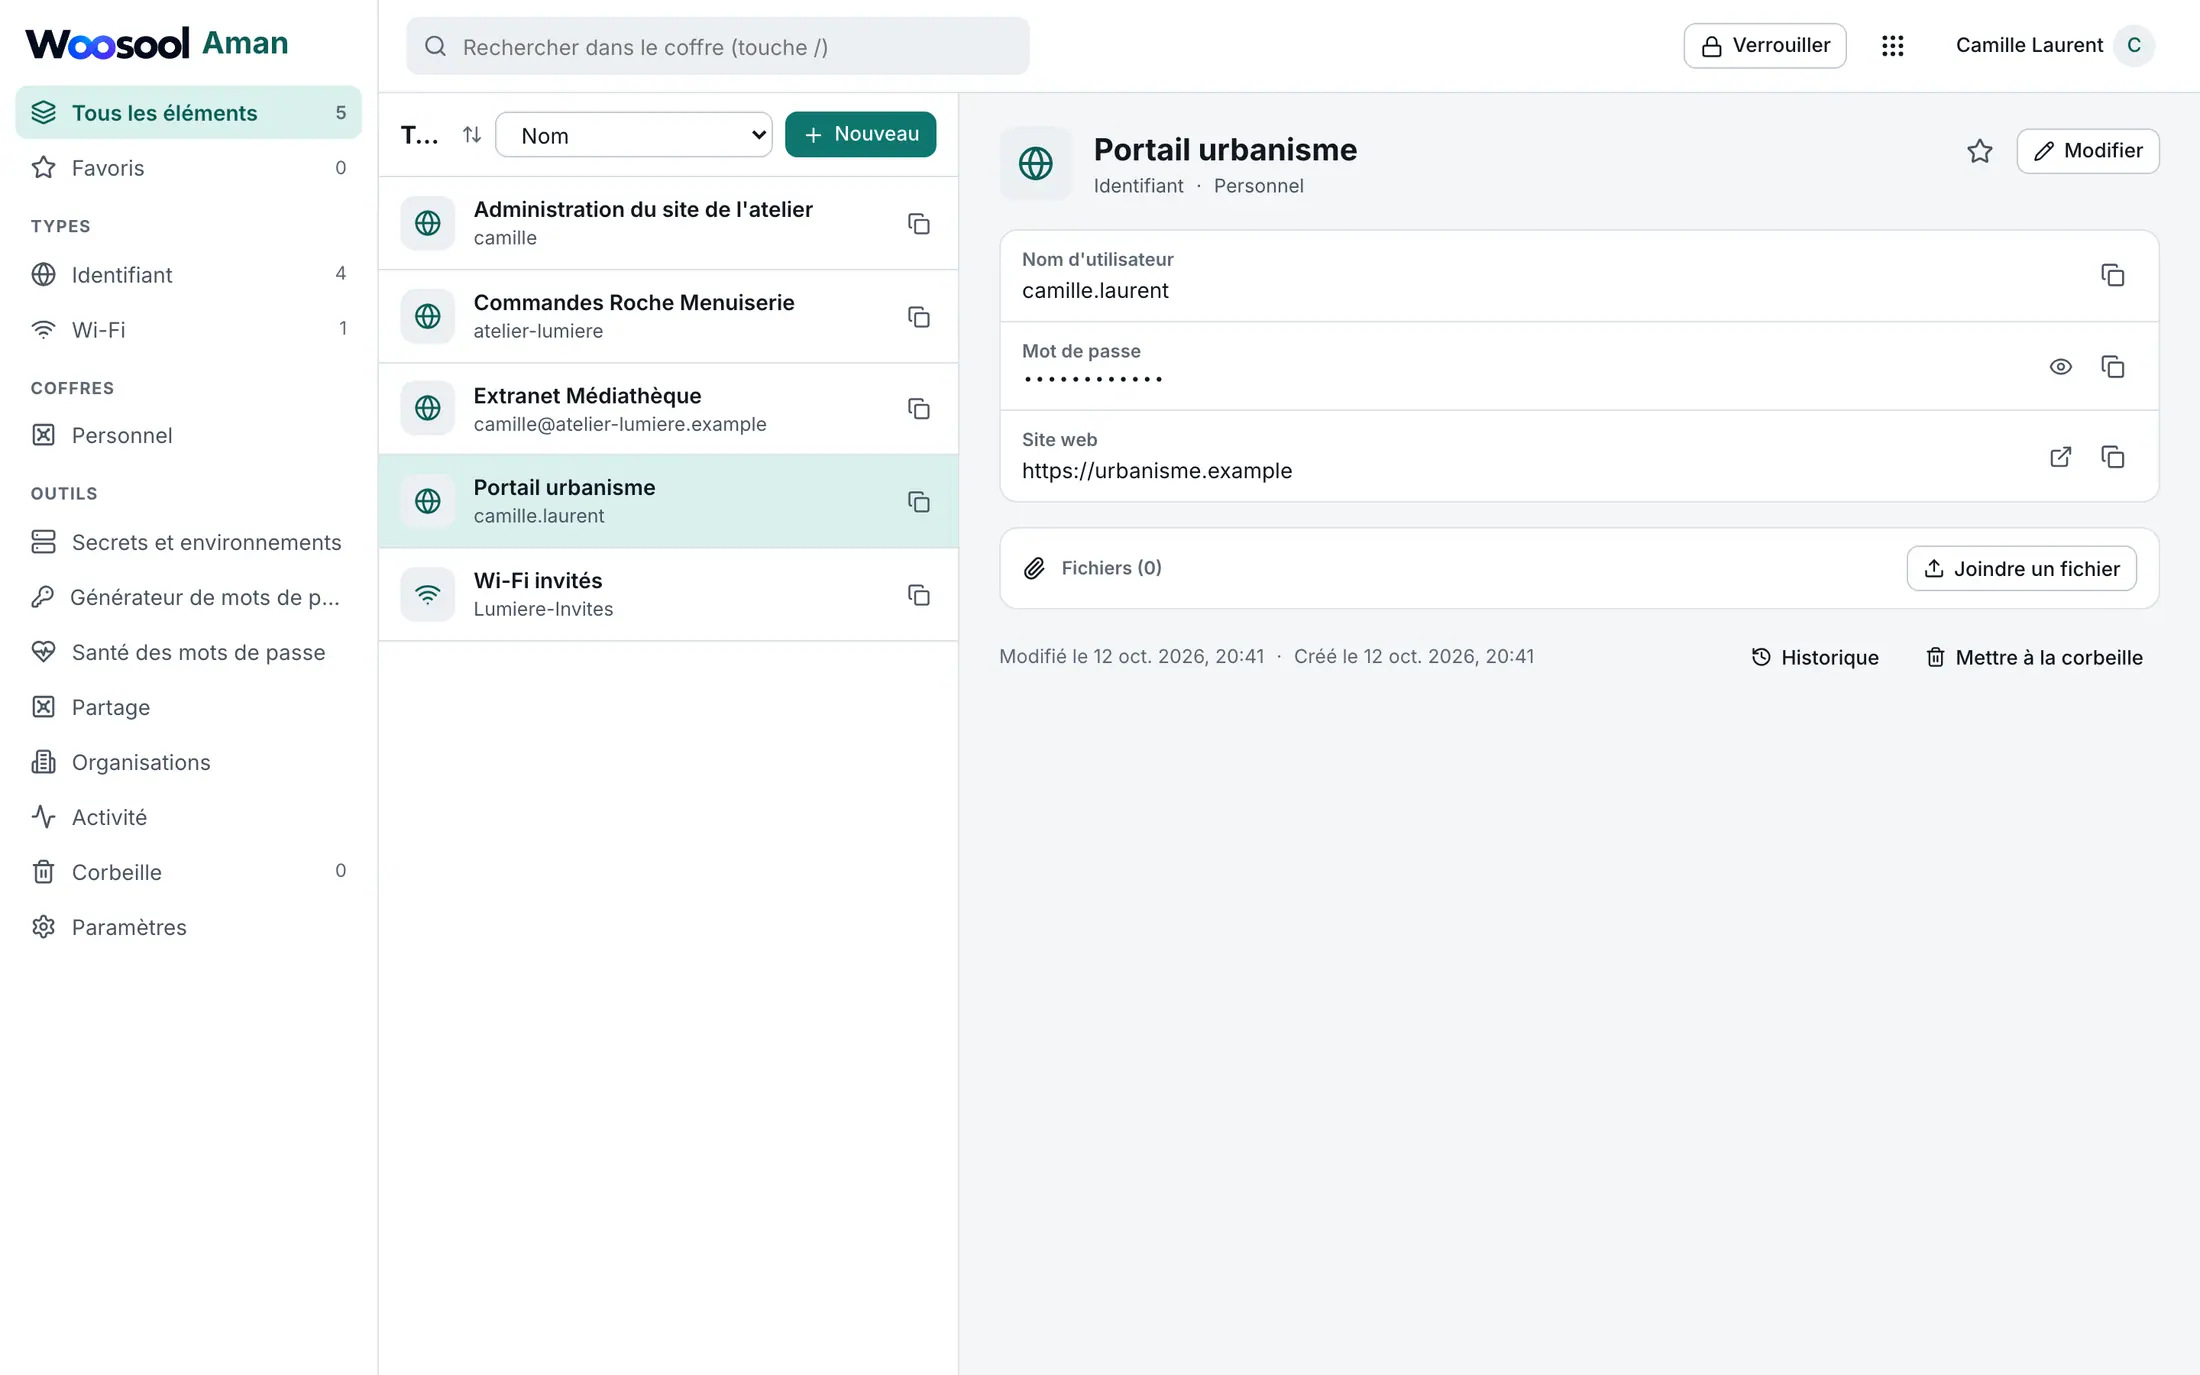This screenshot has height=1375, width=2200.
Task: Open Secrets et environnements tool
Action: click(x=188, y=542)
